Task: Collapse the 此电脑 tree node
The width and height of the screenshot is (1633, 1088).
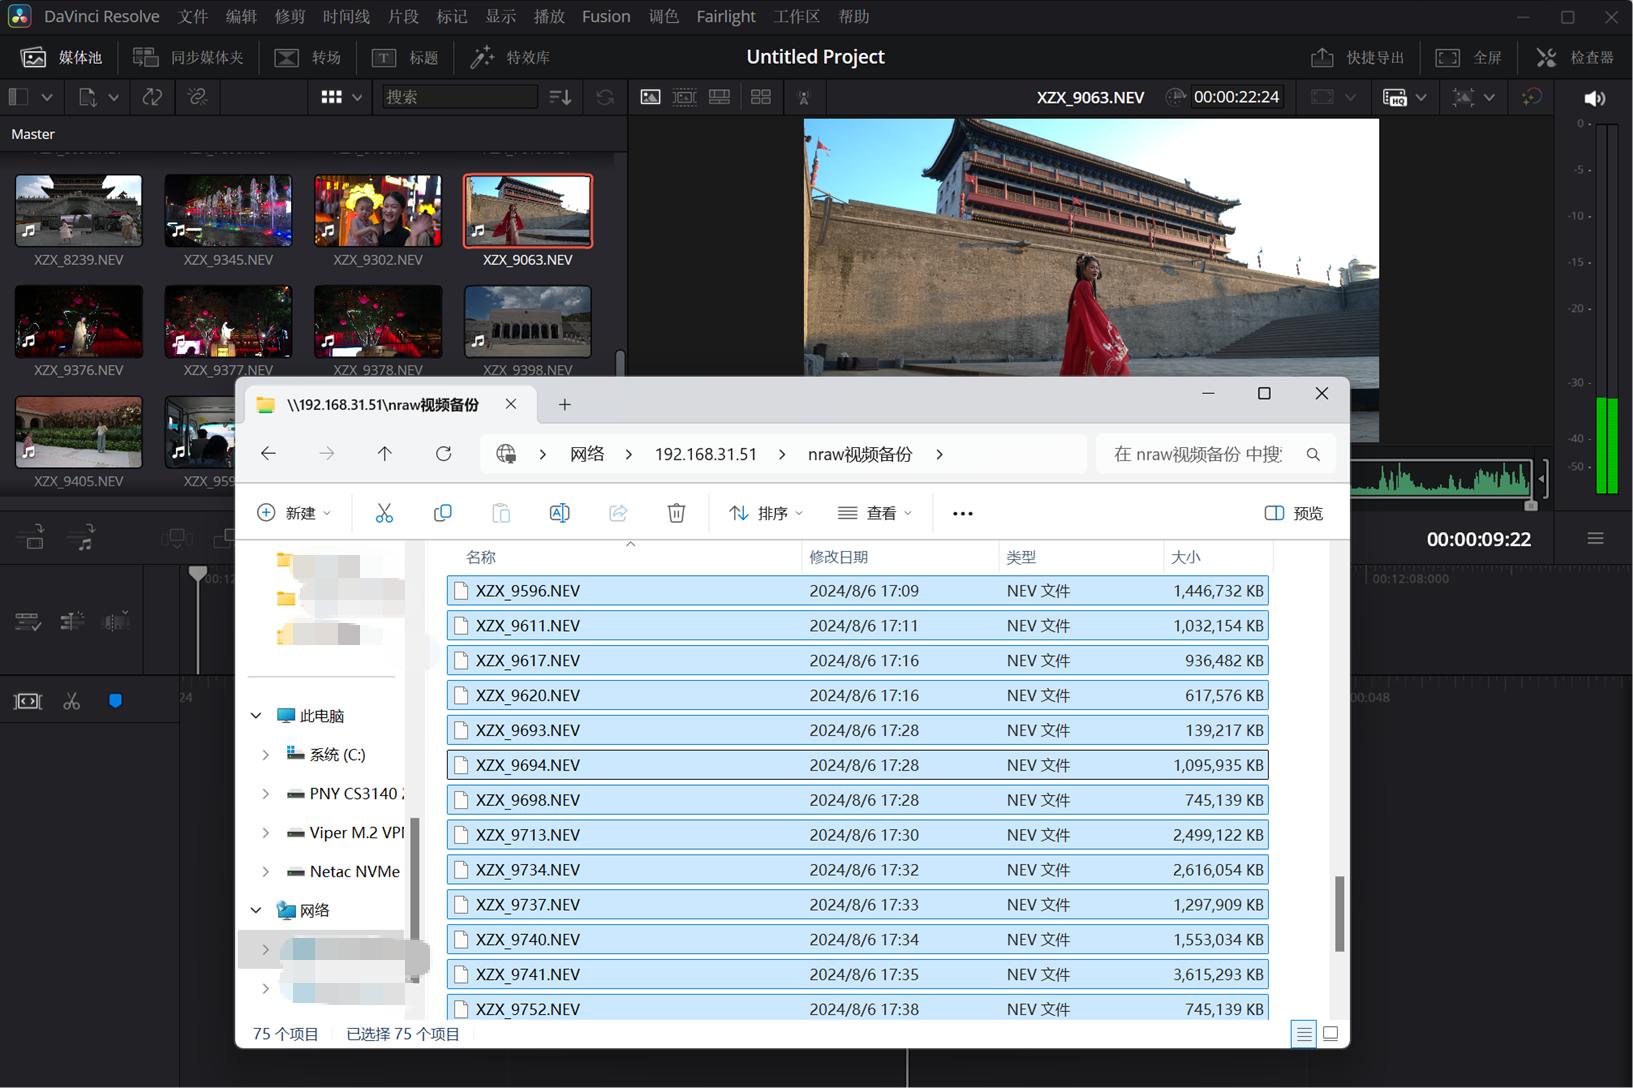Action: [x=256, y=716]
